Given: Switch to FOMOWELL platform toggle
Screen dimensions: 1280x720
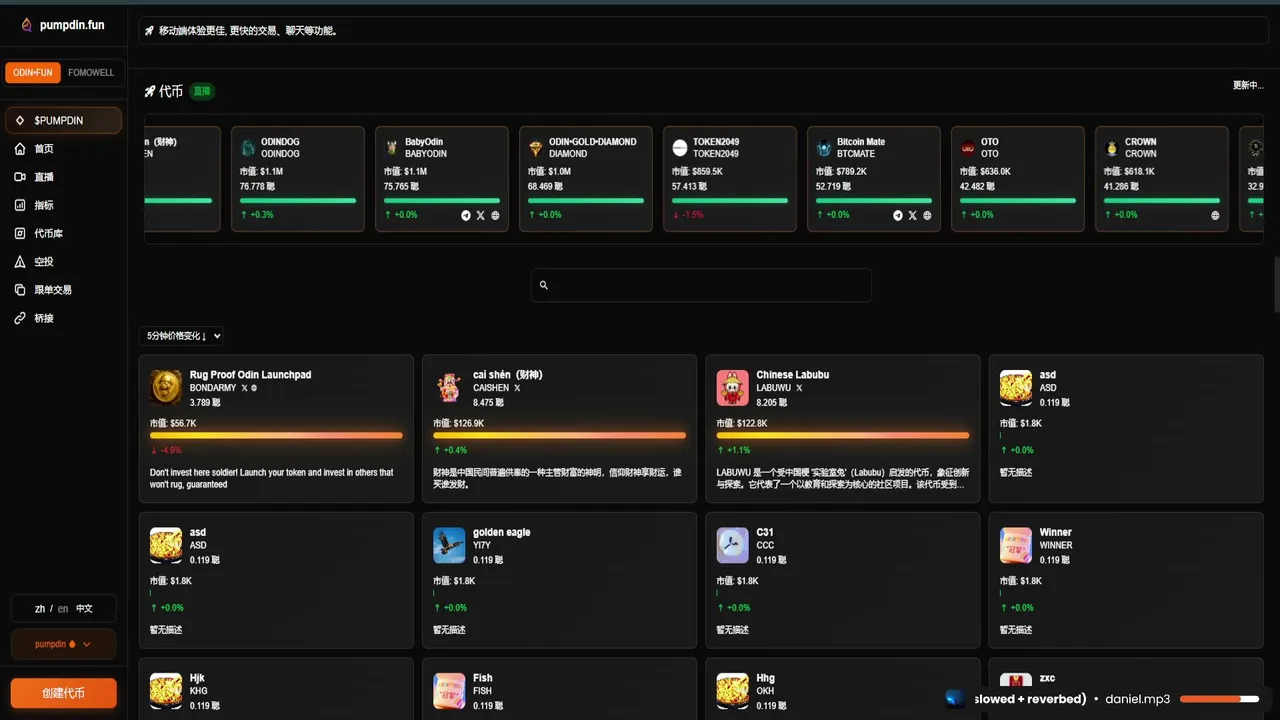Looking at the screenshot, I should pos(91,73).
